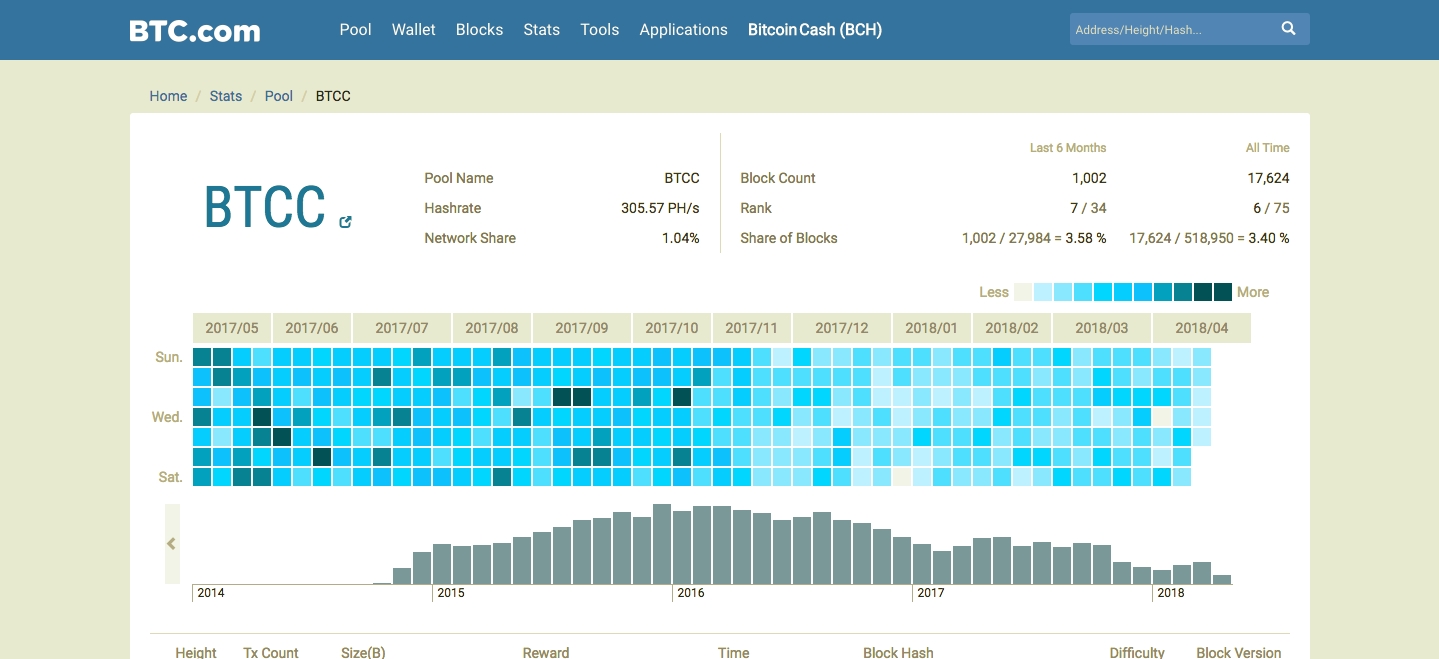The height and width of the screenshot is (659, 1439).
Task: Open the Applications navigation item
Action: coord(683,30)
